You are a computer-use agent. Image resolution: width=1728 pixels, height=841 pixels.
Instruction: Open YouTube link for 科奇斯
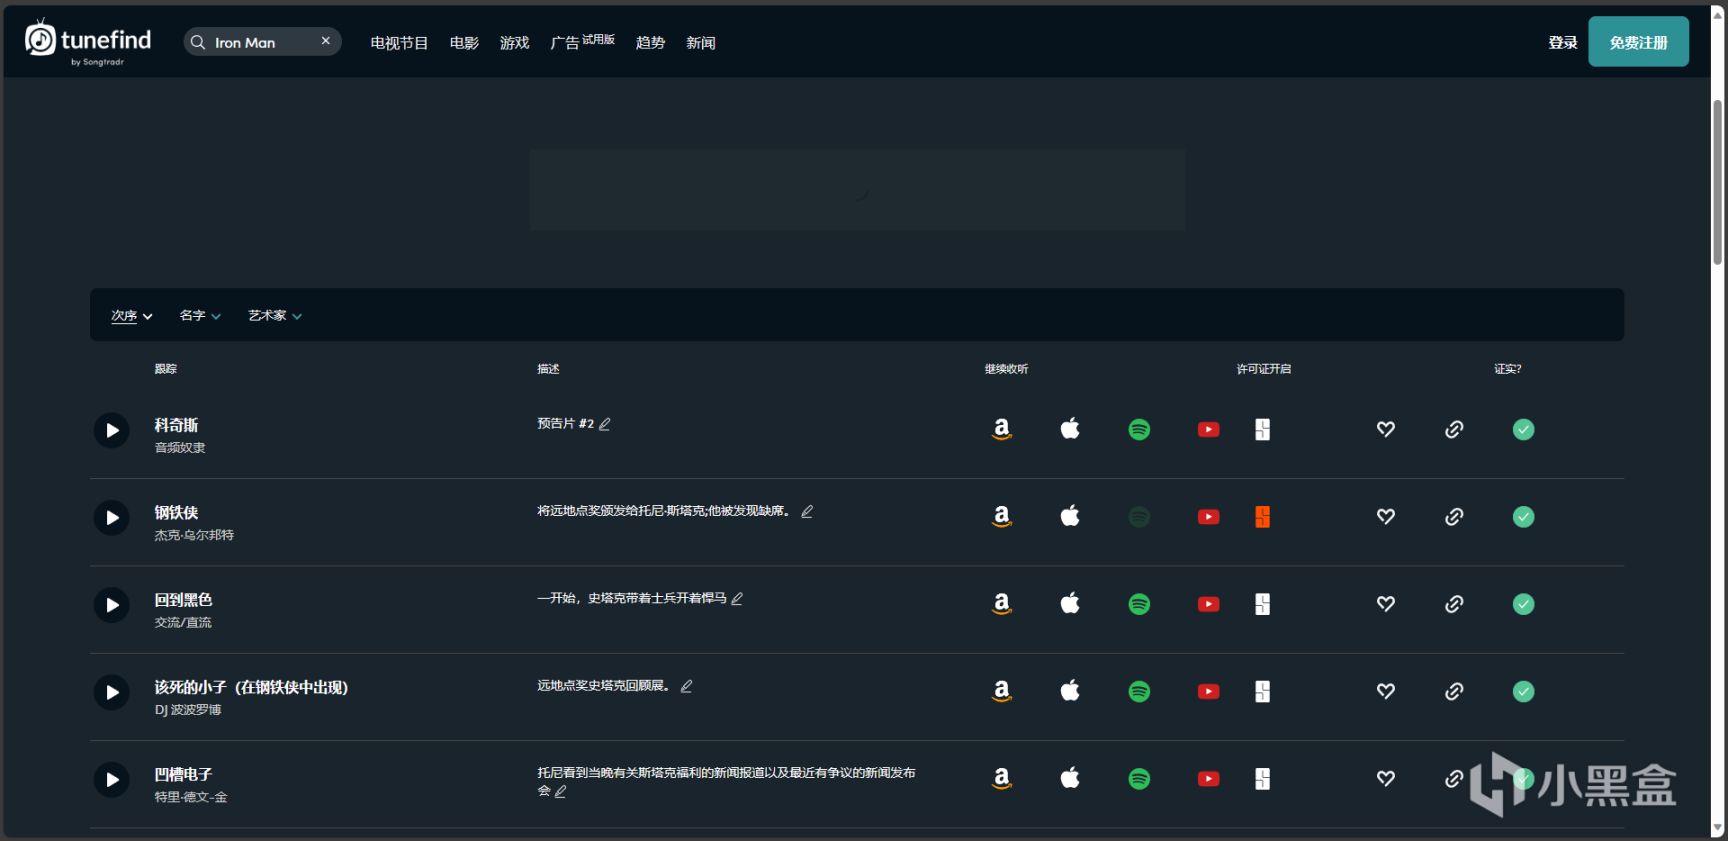pos(1208,430)
